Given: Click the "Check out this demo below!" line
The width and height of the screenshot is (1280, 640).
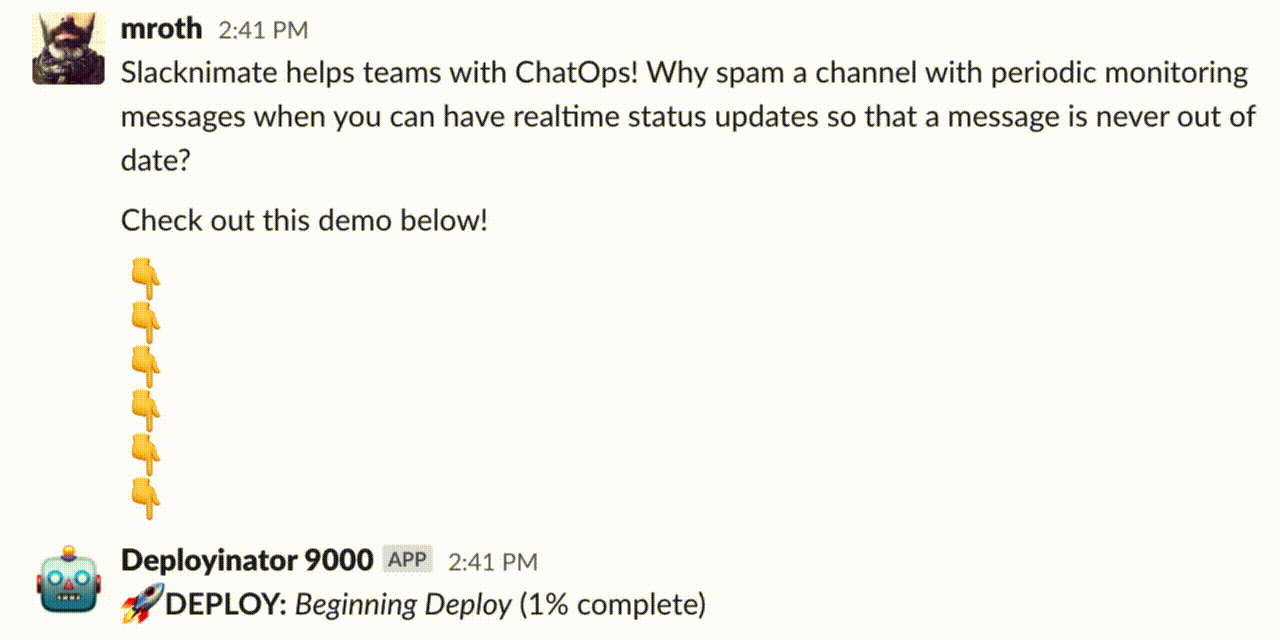Looking at the screenshot, I should [x=304, y=220].
